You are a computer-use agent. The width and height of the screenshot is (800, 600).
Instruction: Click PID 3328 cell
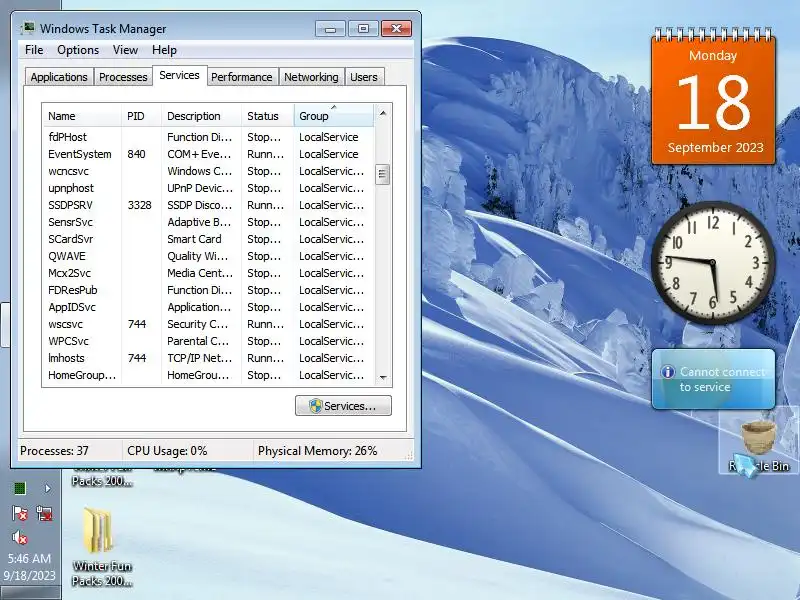(x=139, y=205)
